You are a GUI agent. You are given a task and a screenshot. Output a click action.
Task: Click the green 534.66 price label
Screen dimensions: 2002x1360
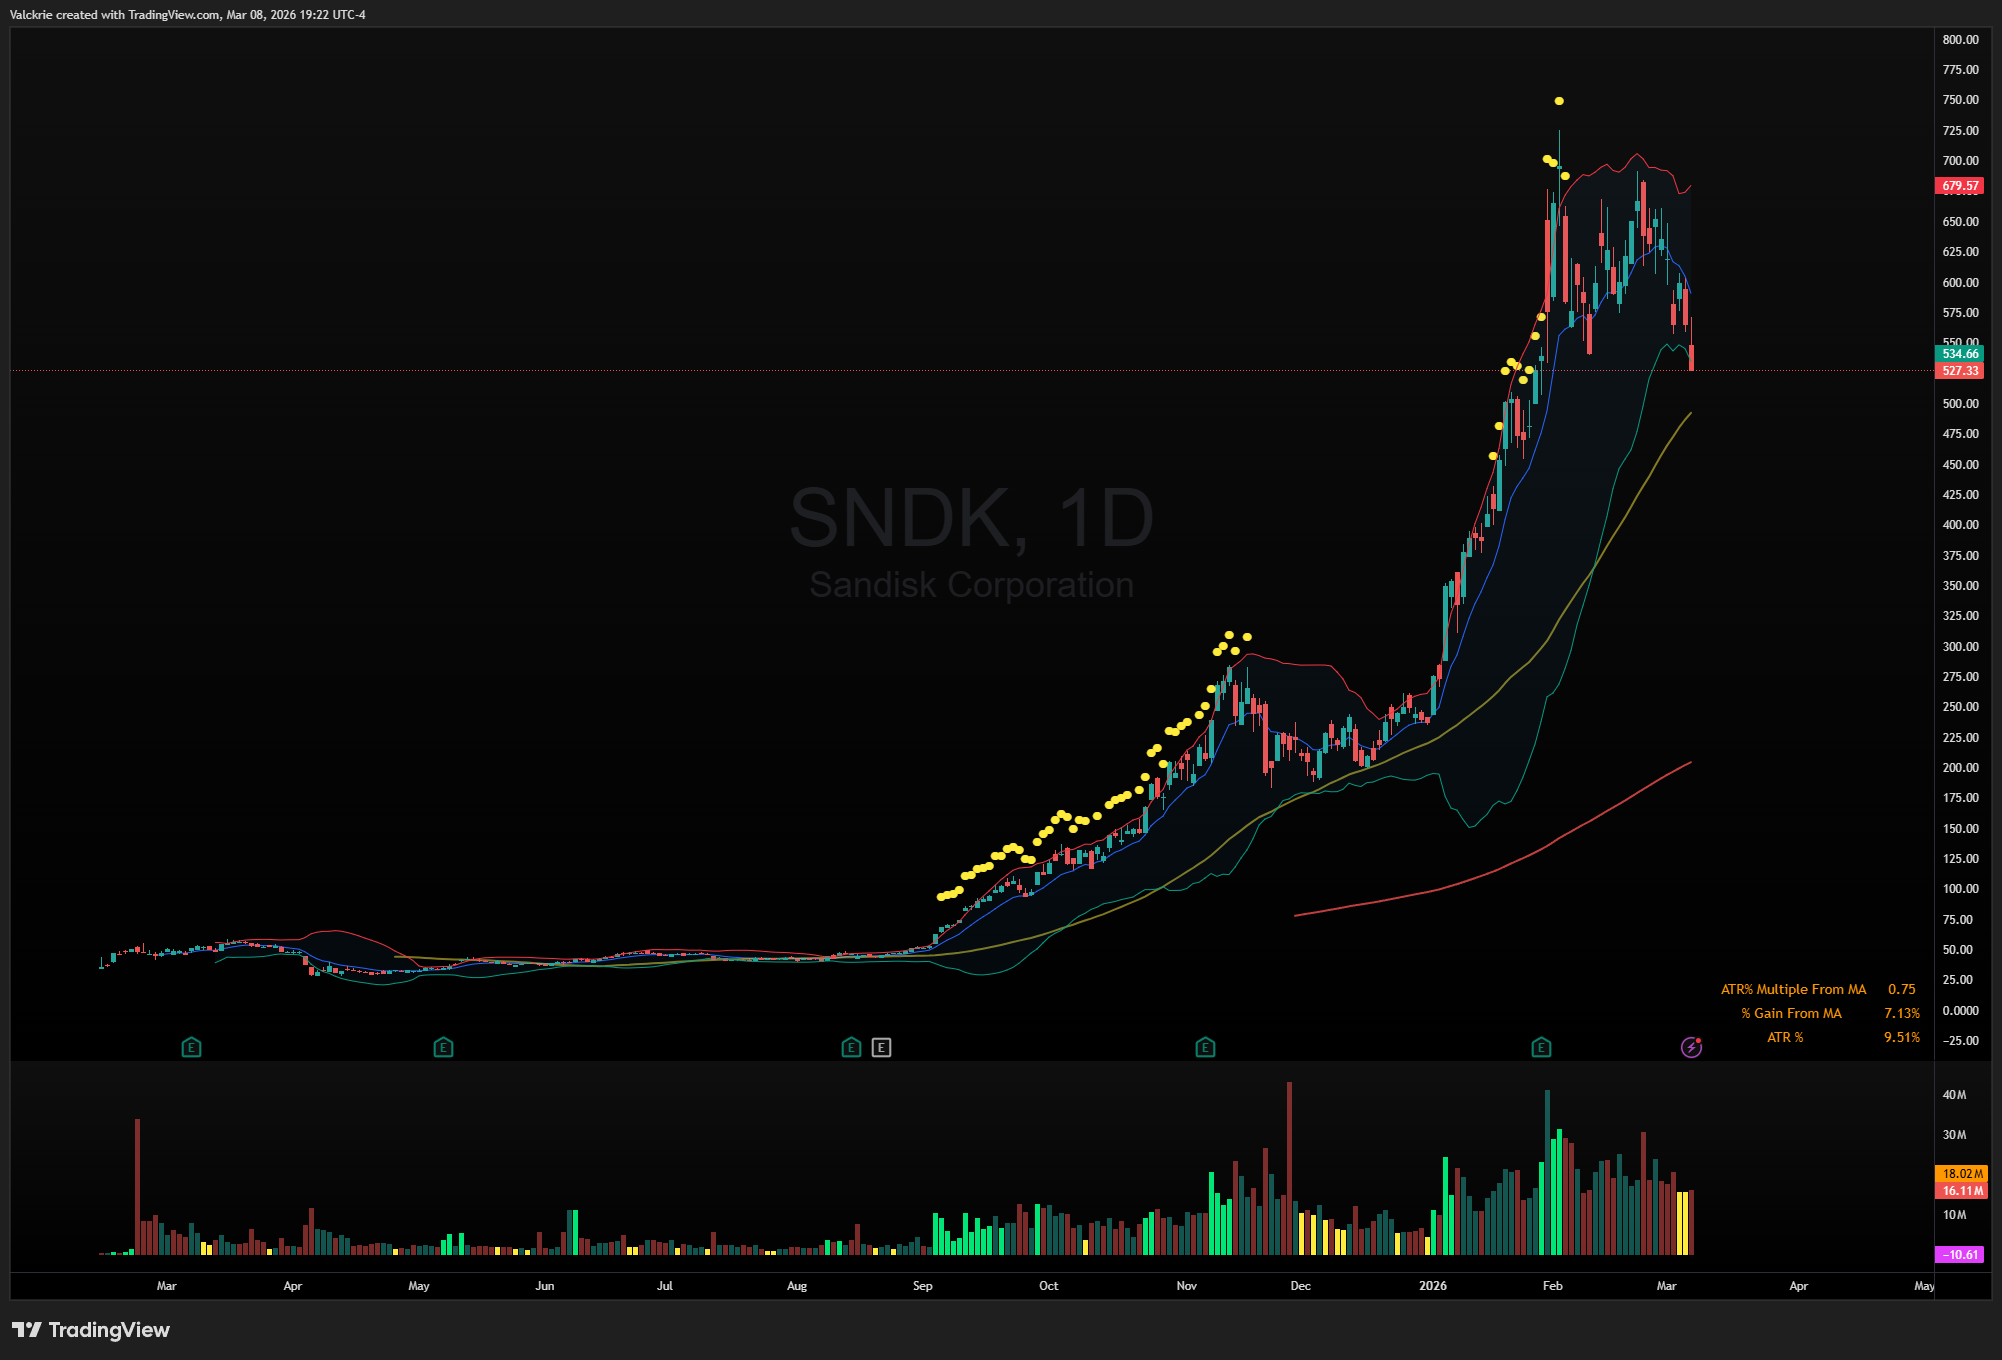tap(1959, 353)
